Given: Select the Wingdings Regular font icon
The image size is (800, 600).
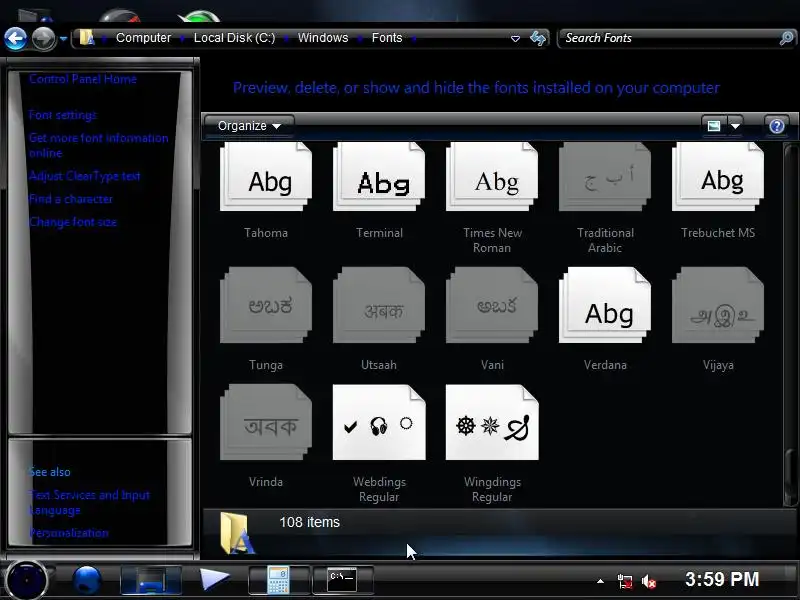Looking at the screenshot, I should (492, 422).
